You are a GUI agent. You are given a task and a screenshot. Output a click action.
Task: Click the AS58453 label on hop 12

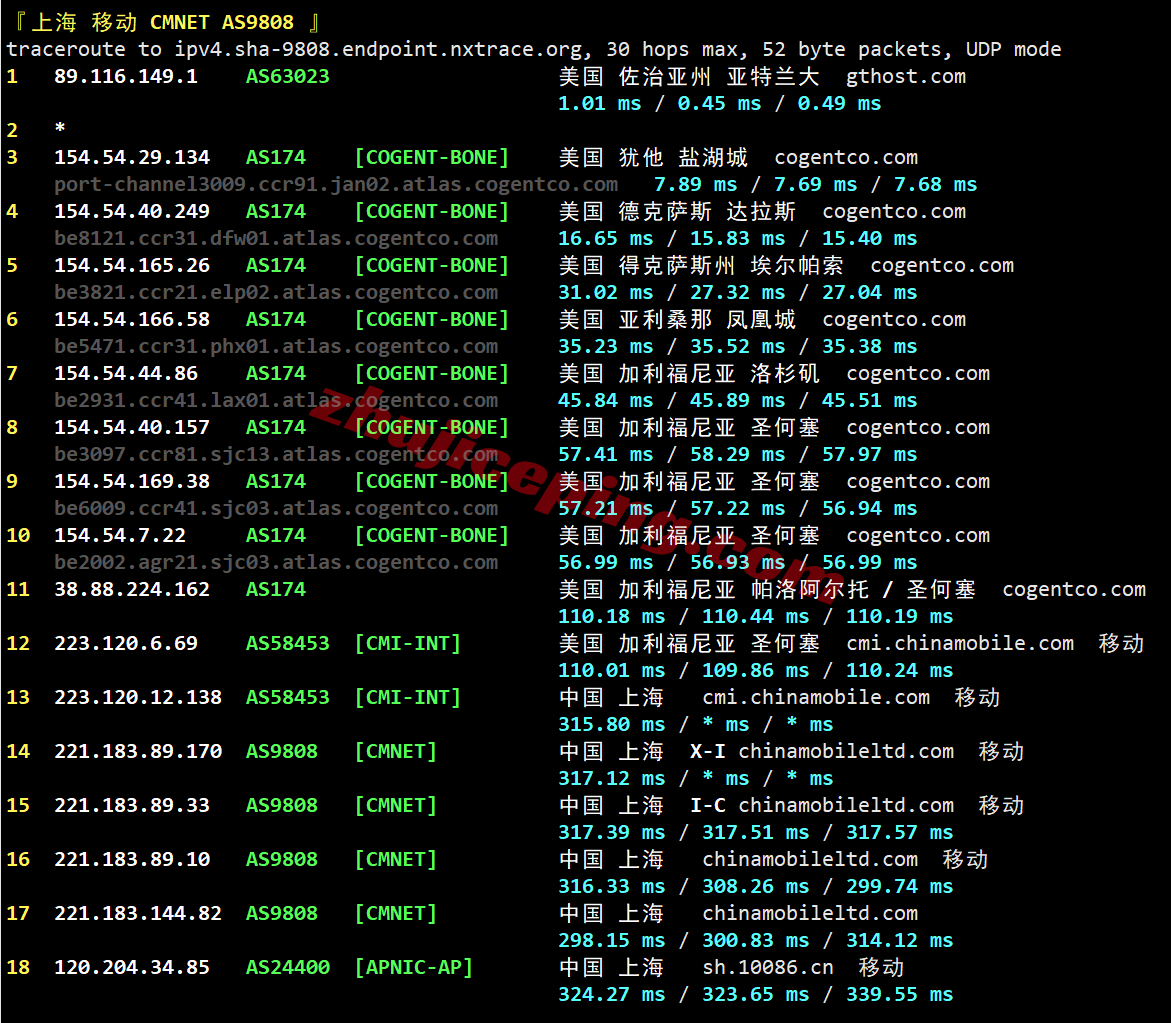coord(287,643)
